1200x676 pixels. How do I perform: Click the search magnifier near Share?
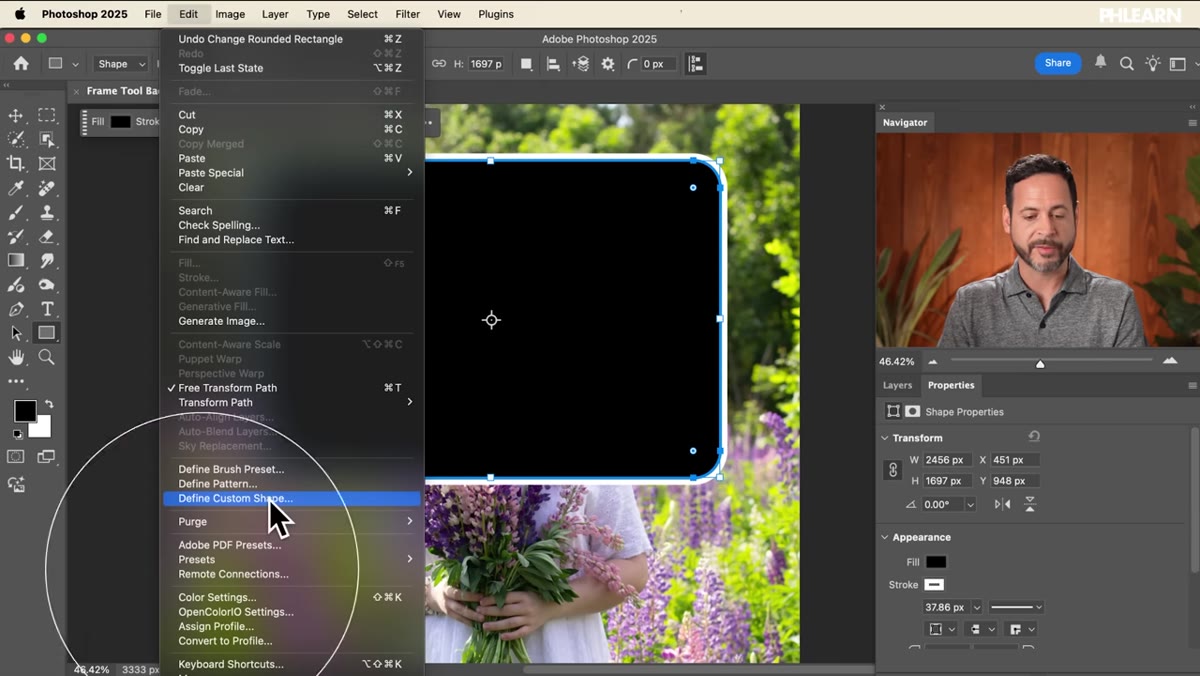pyautogui.click(x=1126, y=63)
